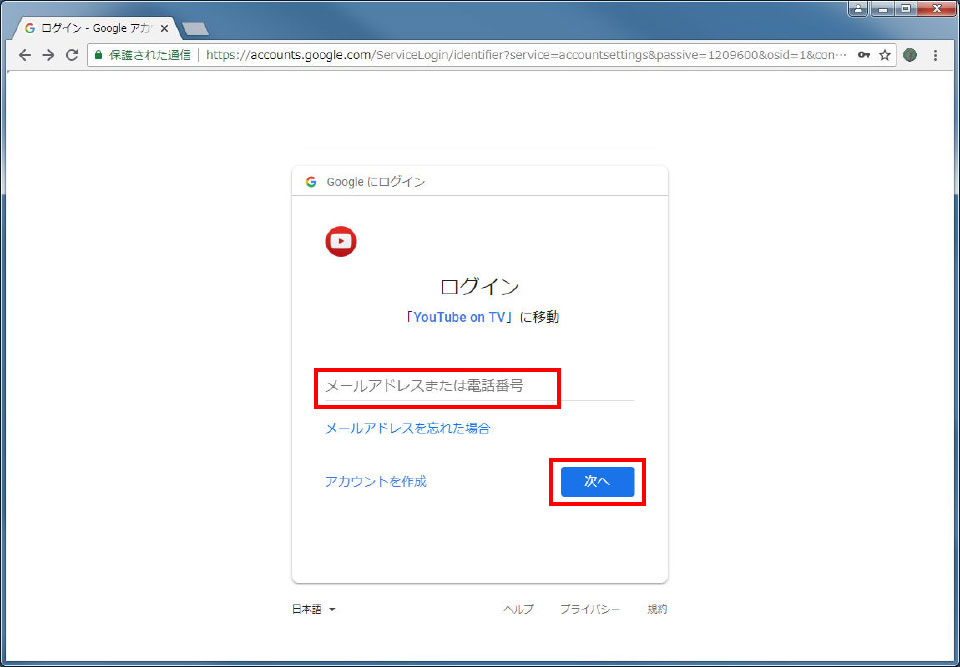Click the Google G logo in card header
This screenshot has width=960, height=667.
point(311,182)
